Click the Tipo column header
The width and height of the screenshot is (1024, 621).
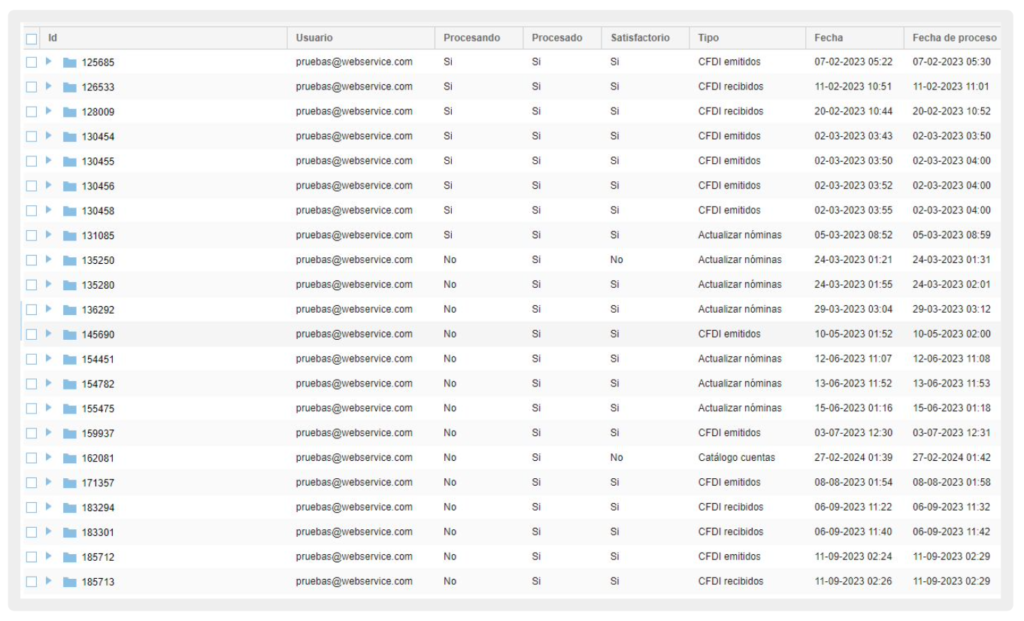(x=708, y=38)
